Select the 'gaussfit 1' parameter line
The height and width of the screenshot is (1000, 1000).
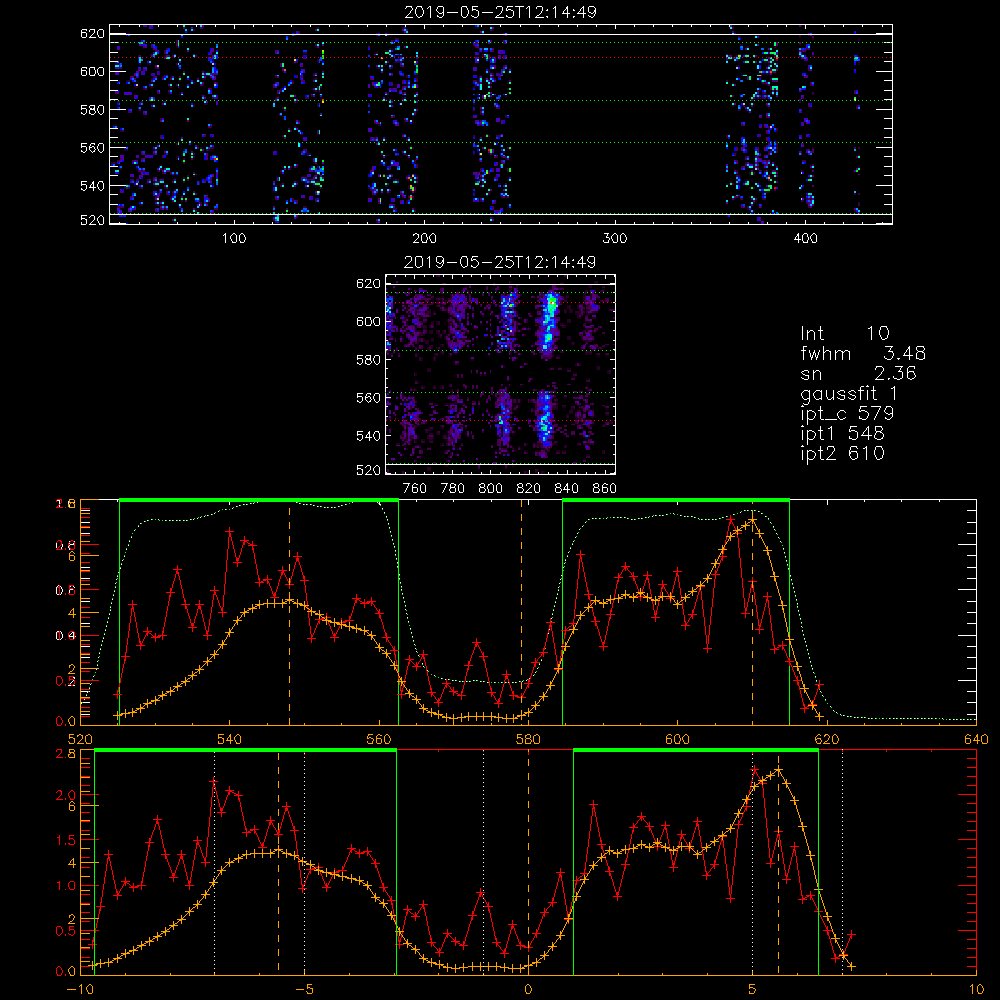tap(849, 393)
